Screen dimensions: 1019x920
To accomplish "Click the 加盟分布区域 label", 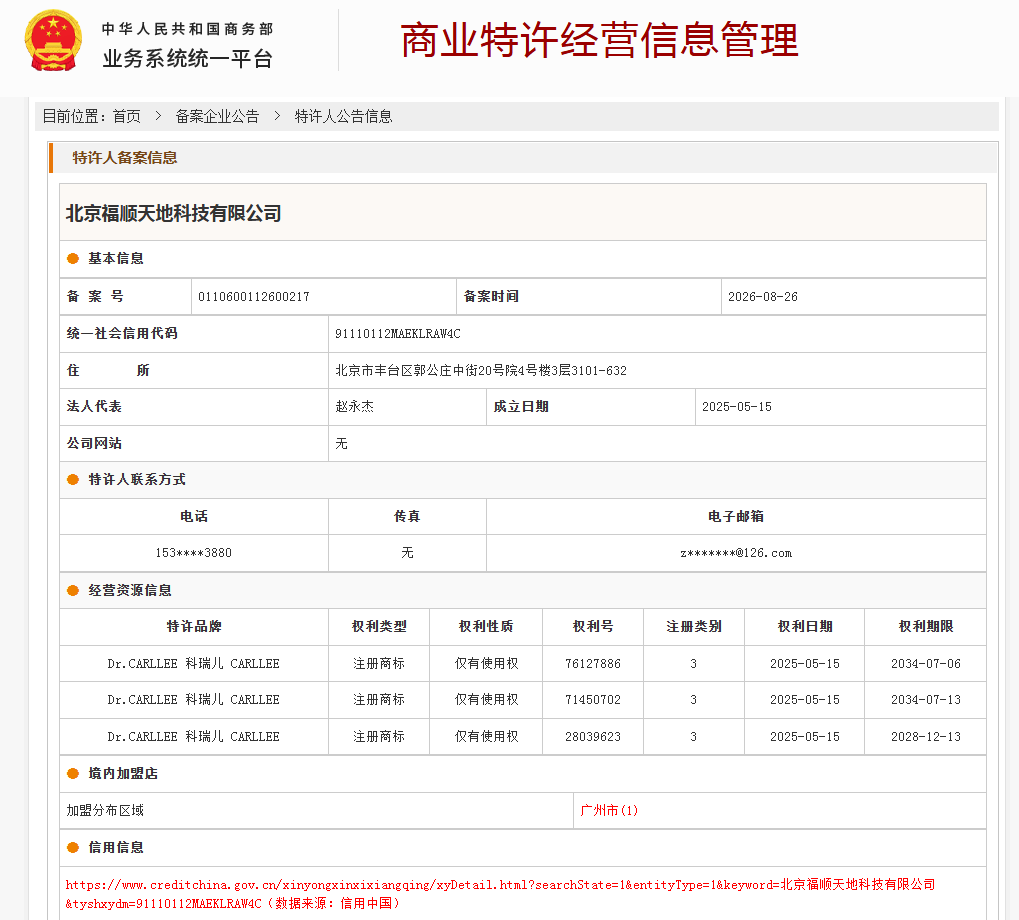I will [x=105, y=810].
